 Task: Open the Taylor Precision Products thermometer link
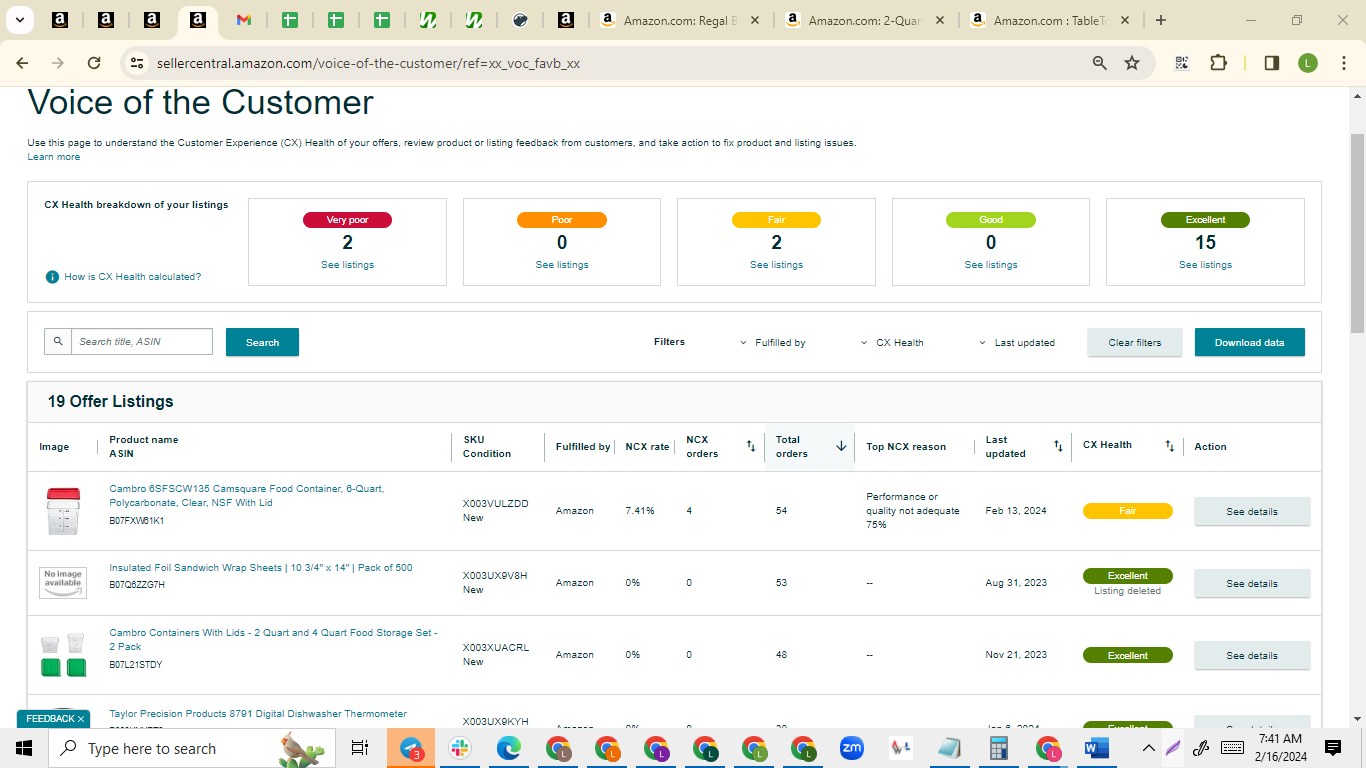pos(258,714)
